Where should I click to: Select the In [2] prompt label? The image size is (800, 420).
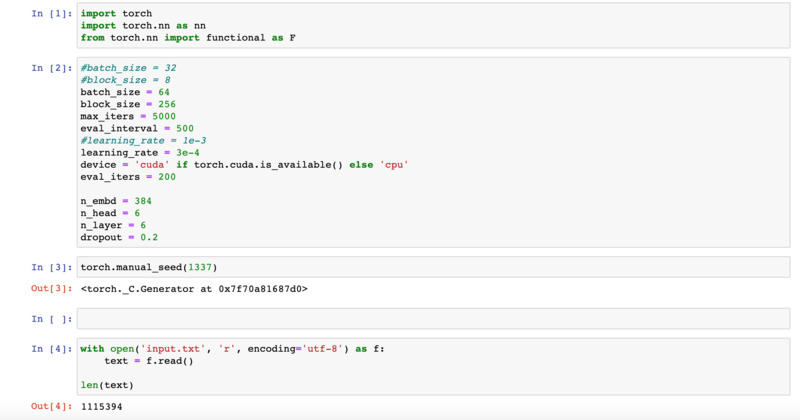(x=52, y=68)
